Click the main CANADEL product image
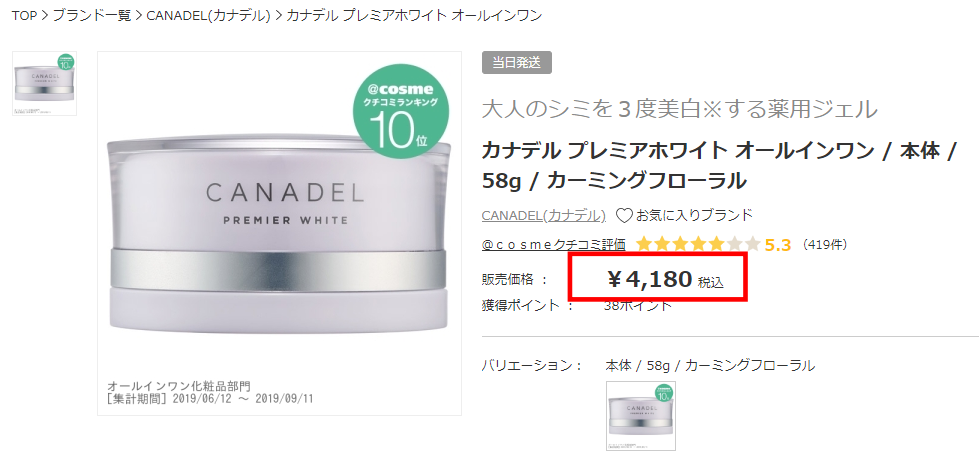The height and width of the screenshot is (463, 979). 279,233
